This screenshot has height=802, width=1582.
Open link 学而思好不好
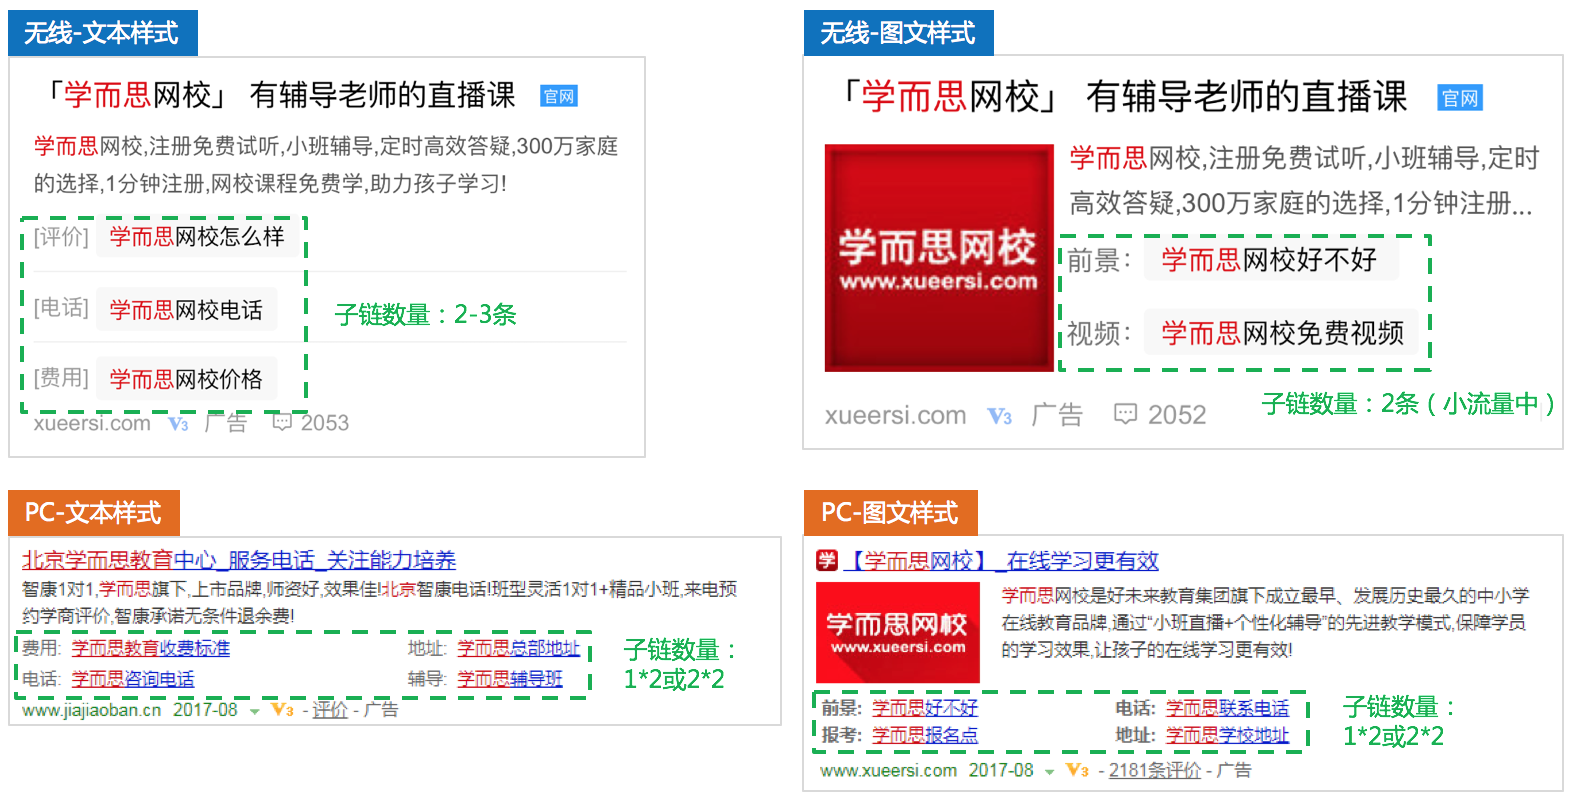pyautogui.click(x=925, y=708)
